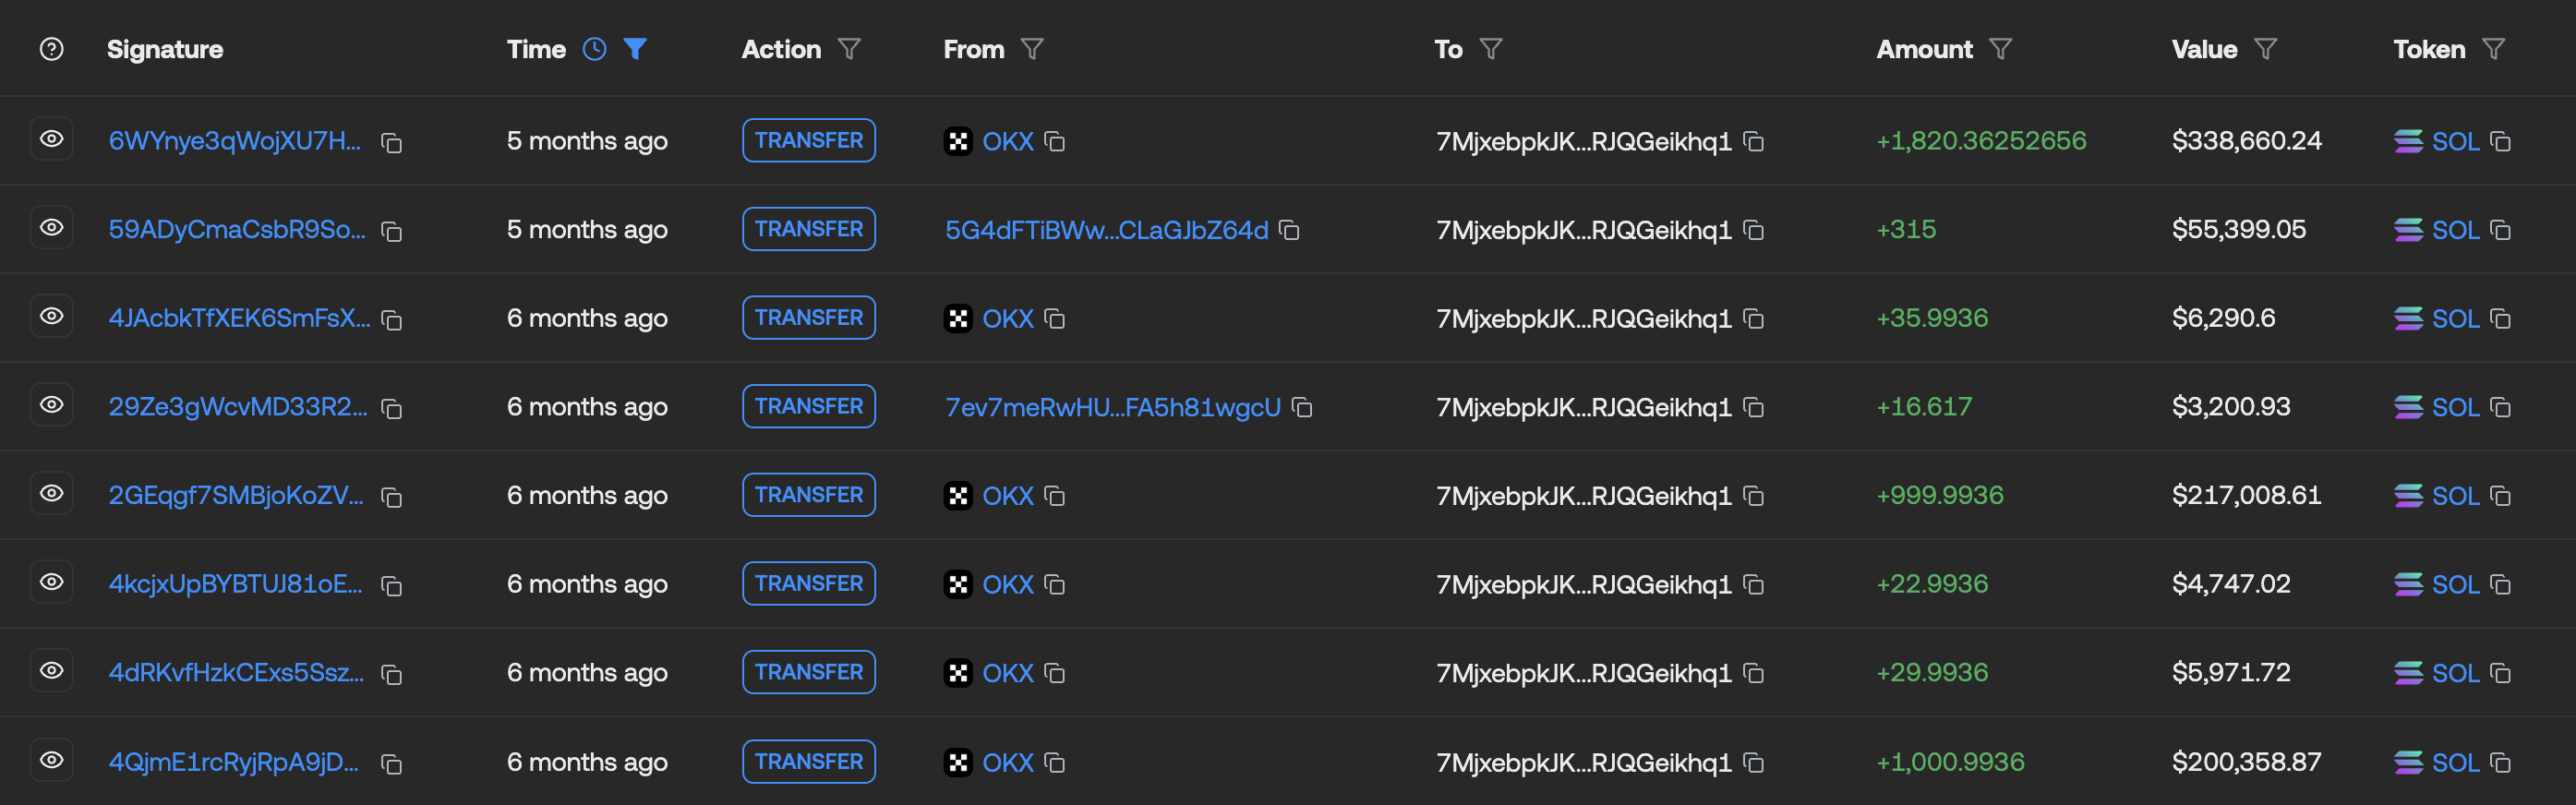Copy signature 6WYnye3qWojXU7H to clipboard

pos(392,143)
